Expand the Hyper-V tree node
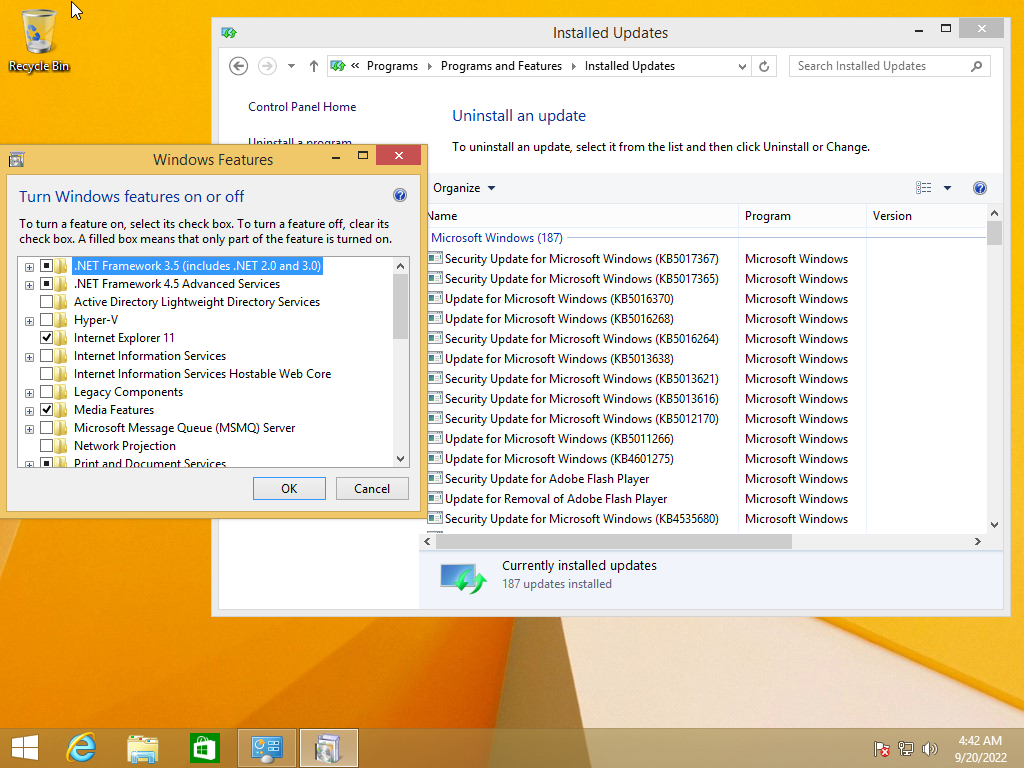1024x768 pixels. pyautogui.click(x=29, y=321)
